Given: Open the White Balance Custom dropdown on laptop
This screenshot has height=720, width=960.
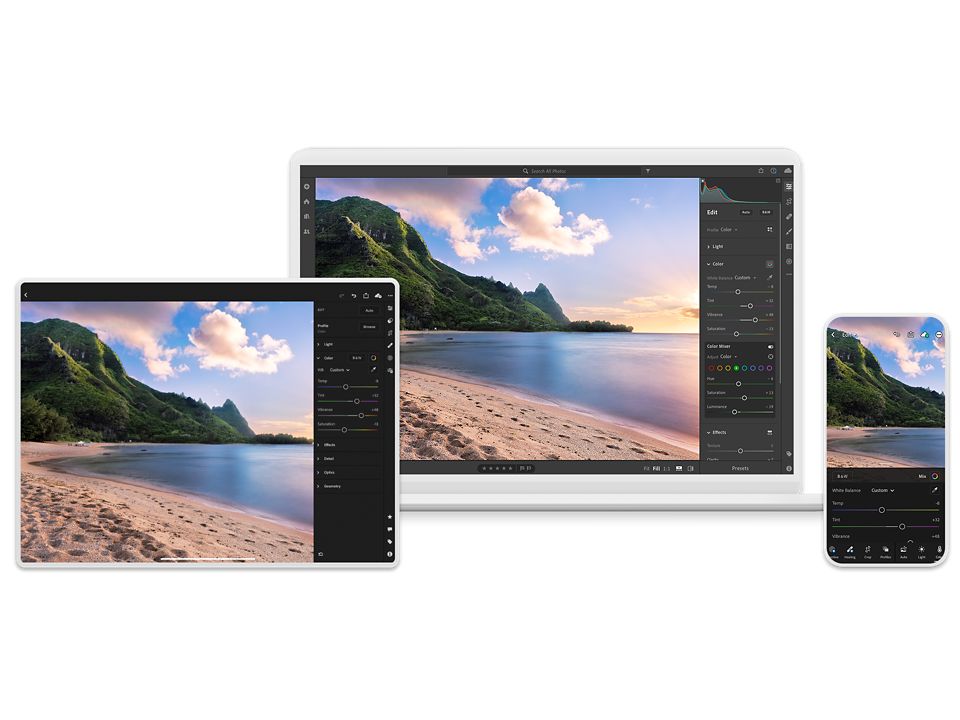Looking at the screenshot, I should 744,277.
